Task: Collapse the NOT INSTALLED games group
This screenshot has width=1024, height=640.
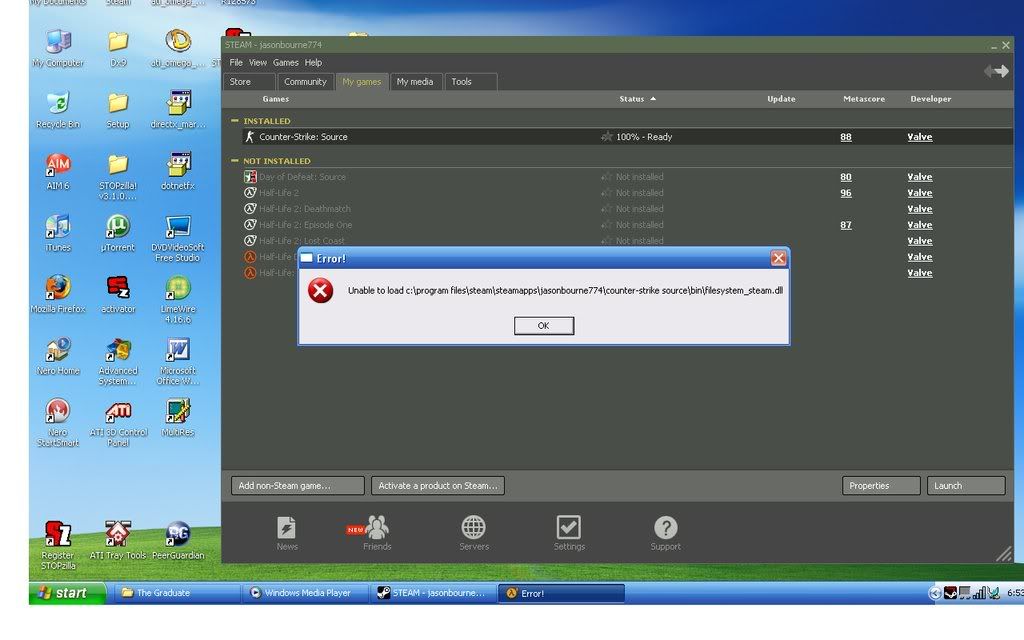Action: pyautogui.click(x=234, y=161)
